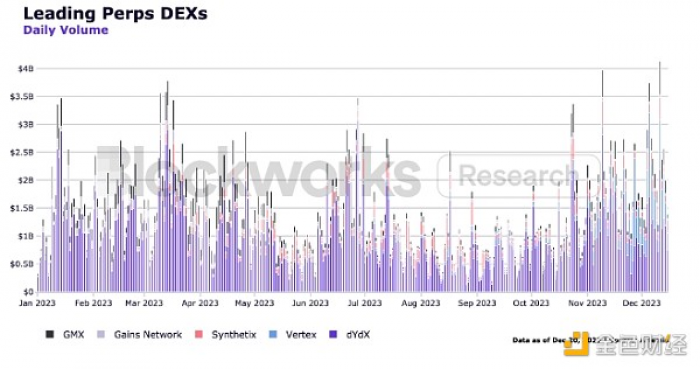Select the Jul 2023 x-axis label
This screenshot has height=369, width=700.
(364, 303)
